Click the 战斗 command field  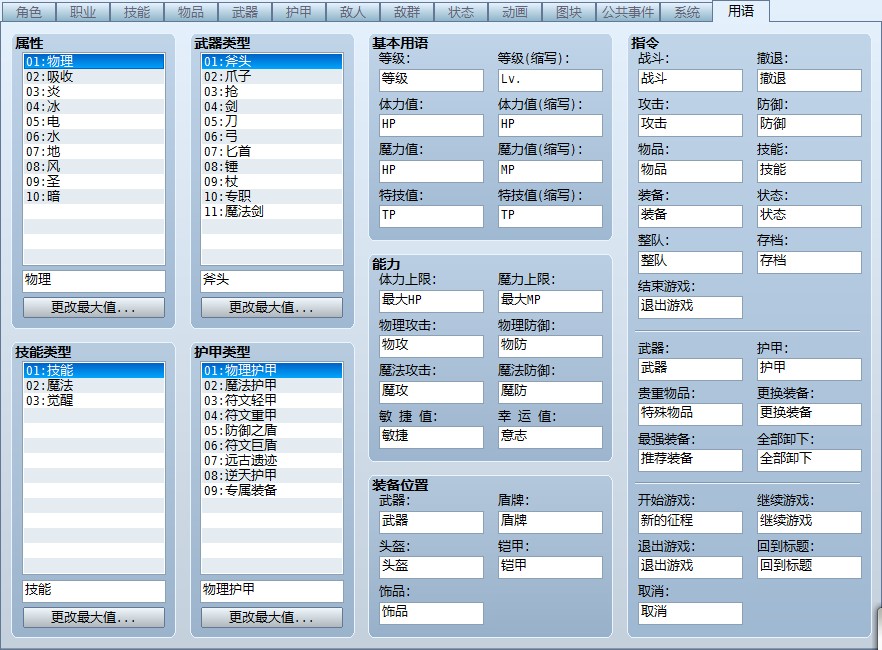[690, 80]
